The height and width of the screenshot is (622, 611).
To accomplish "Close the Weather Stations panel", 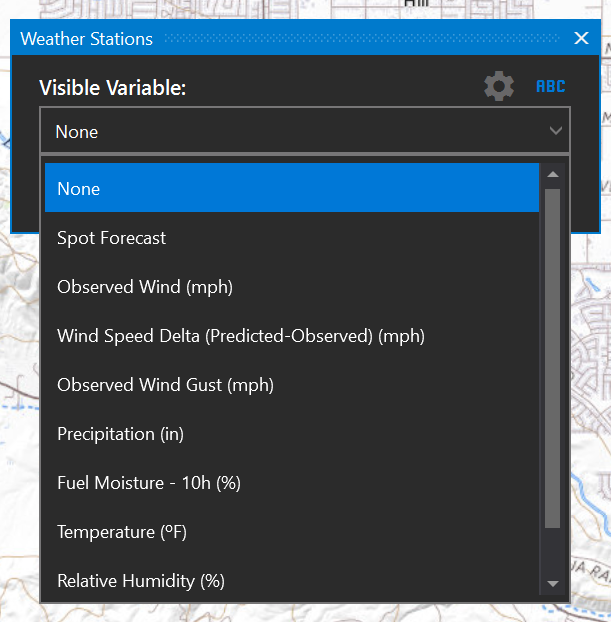I will click(x=581, y=39).
